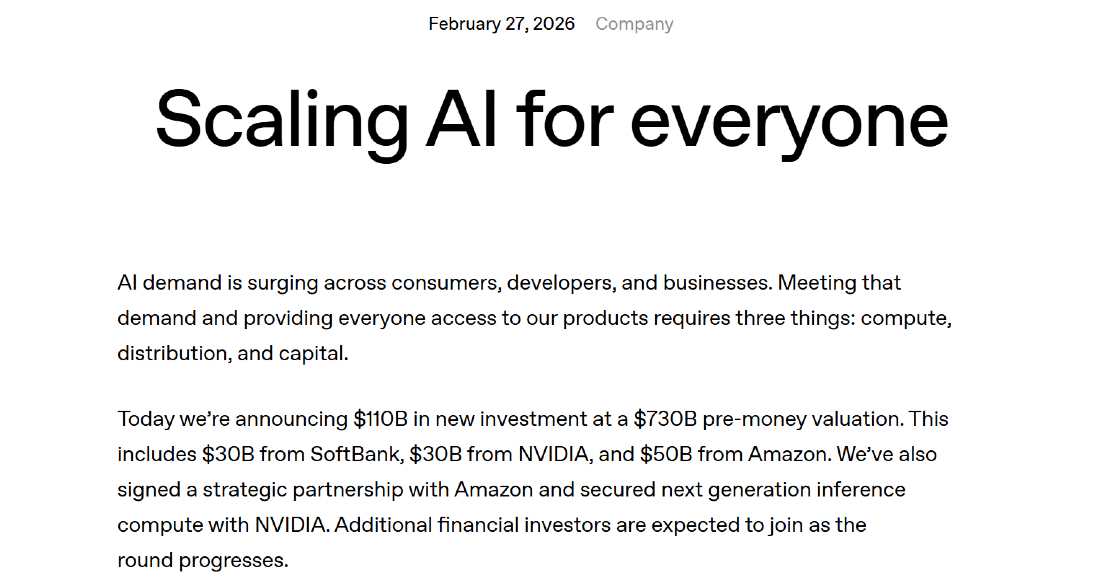Click the word "capital" ending the first paragraph

[314, 353]
